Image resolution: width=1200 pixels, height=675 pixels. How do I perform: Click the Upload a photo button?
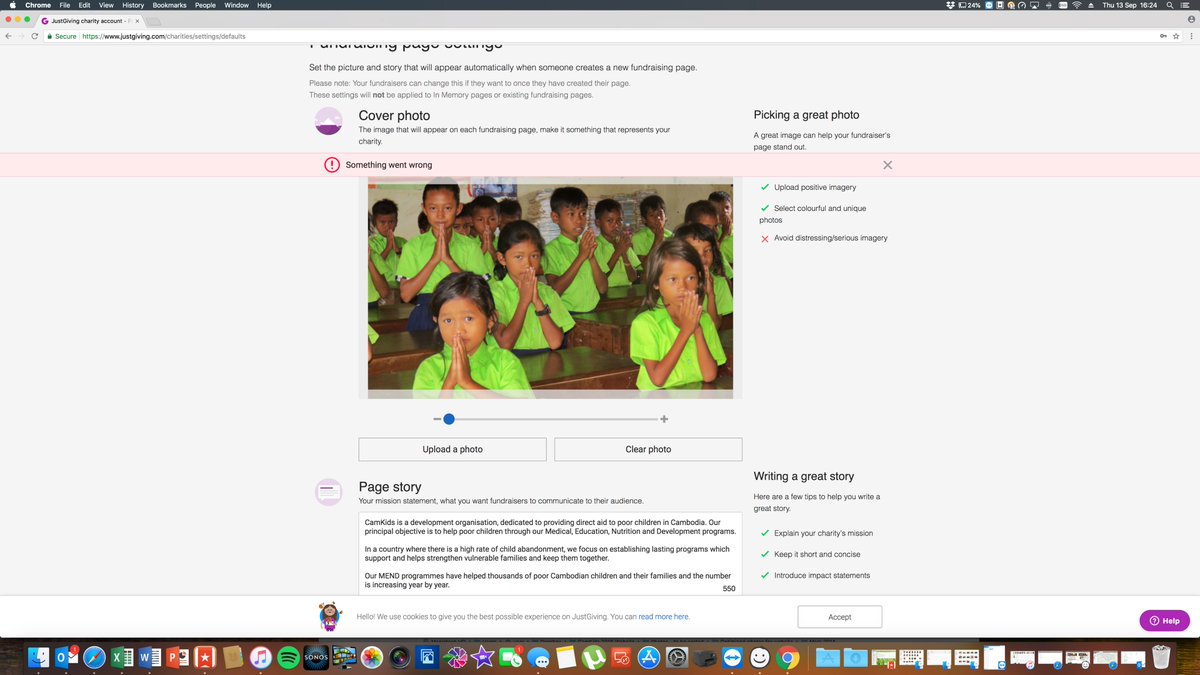[452, 449]
